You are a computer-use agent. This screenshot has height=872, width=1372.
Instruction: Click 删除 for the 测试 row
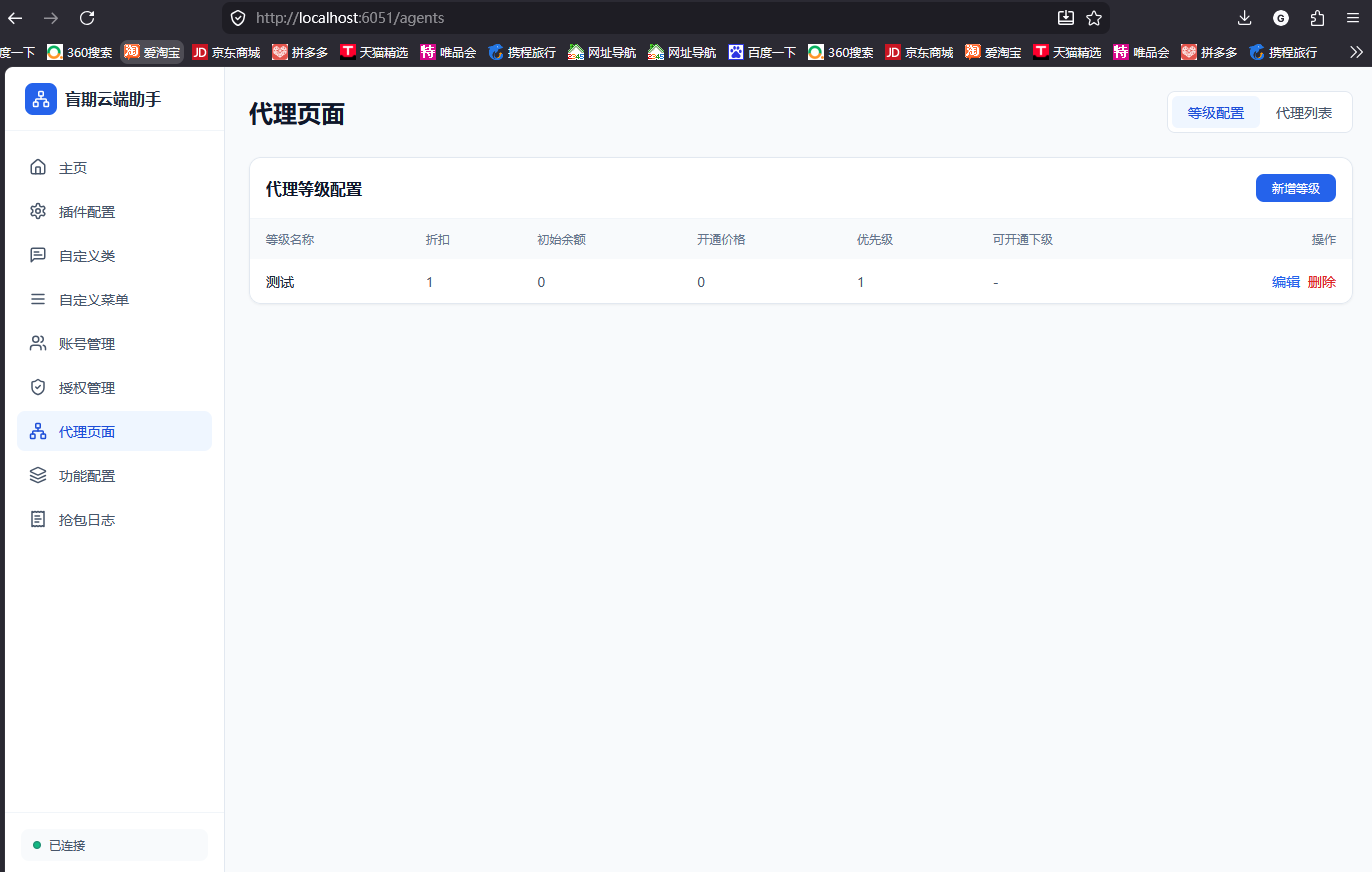click(1322, 282)
